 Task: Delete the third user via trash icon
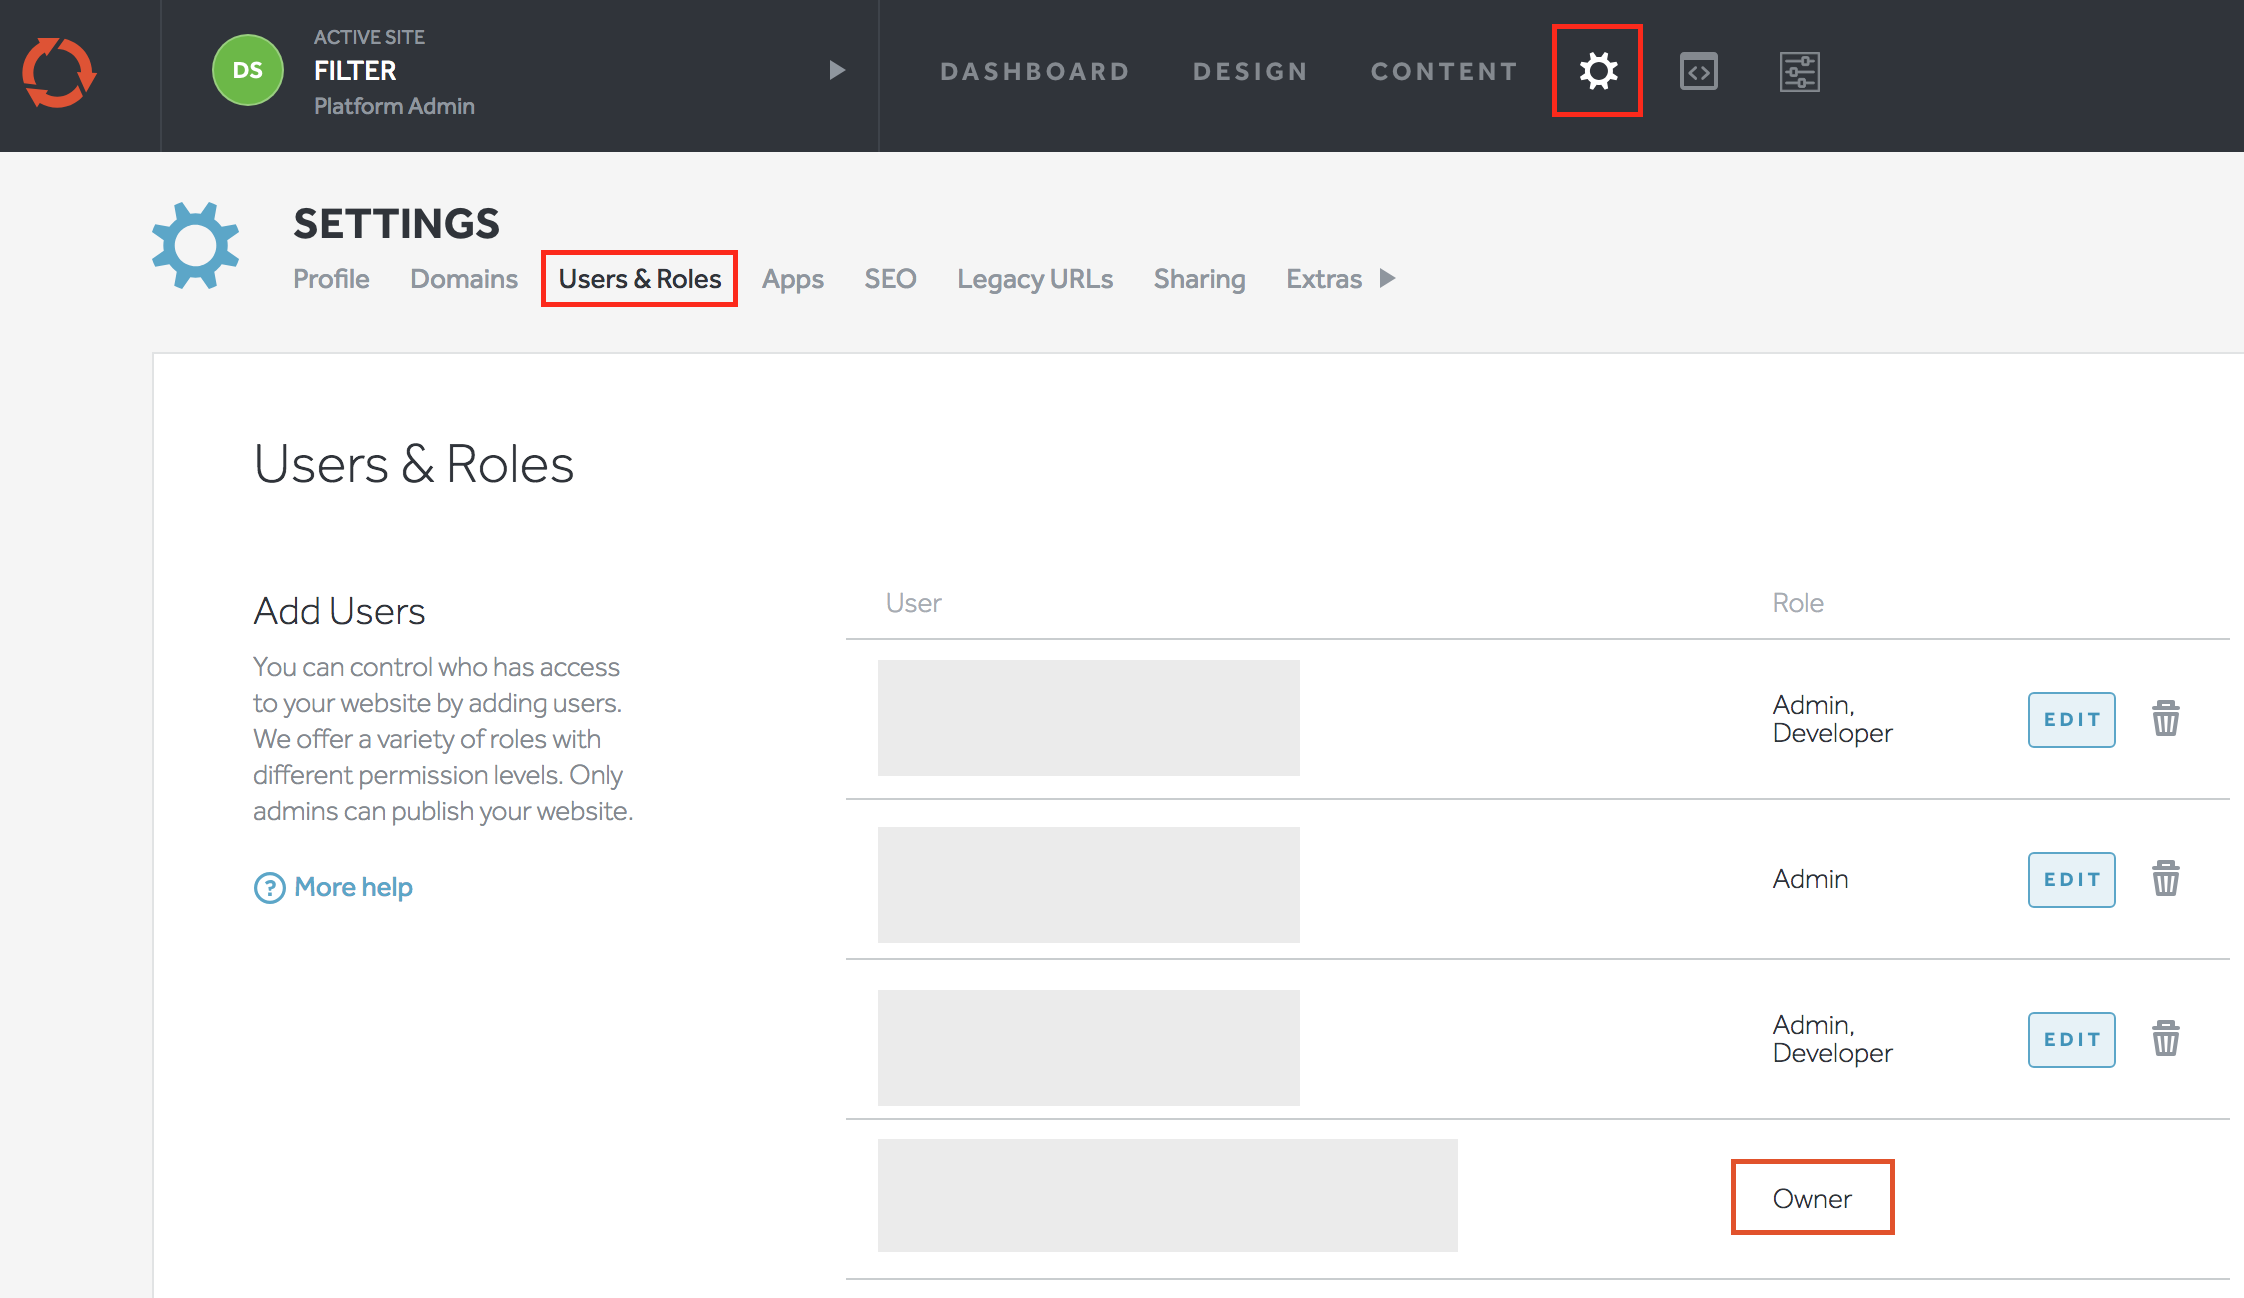pos(2165,1039)
